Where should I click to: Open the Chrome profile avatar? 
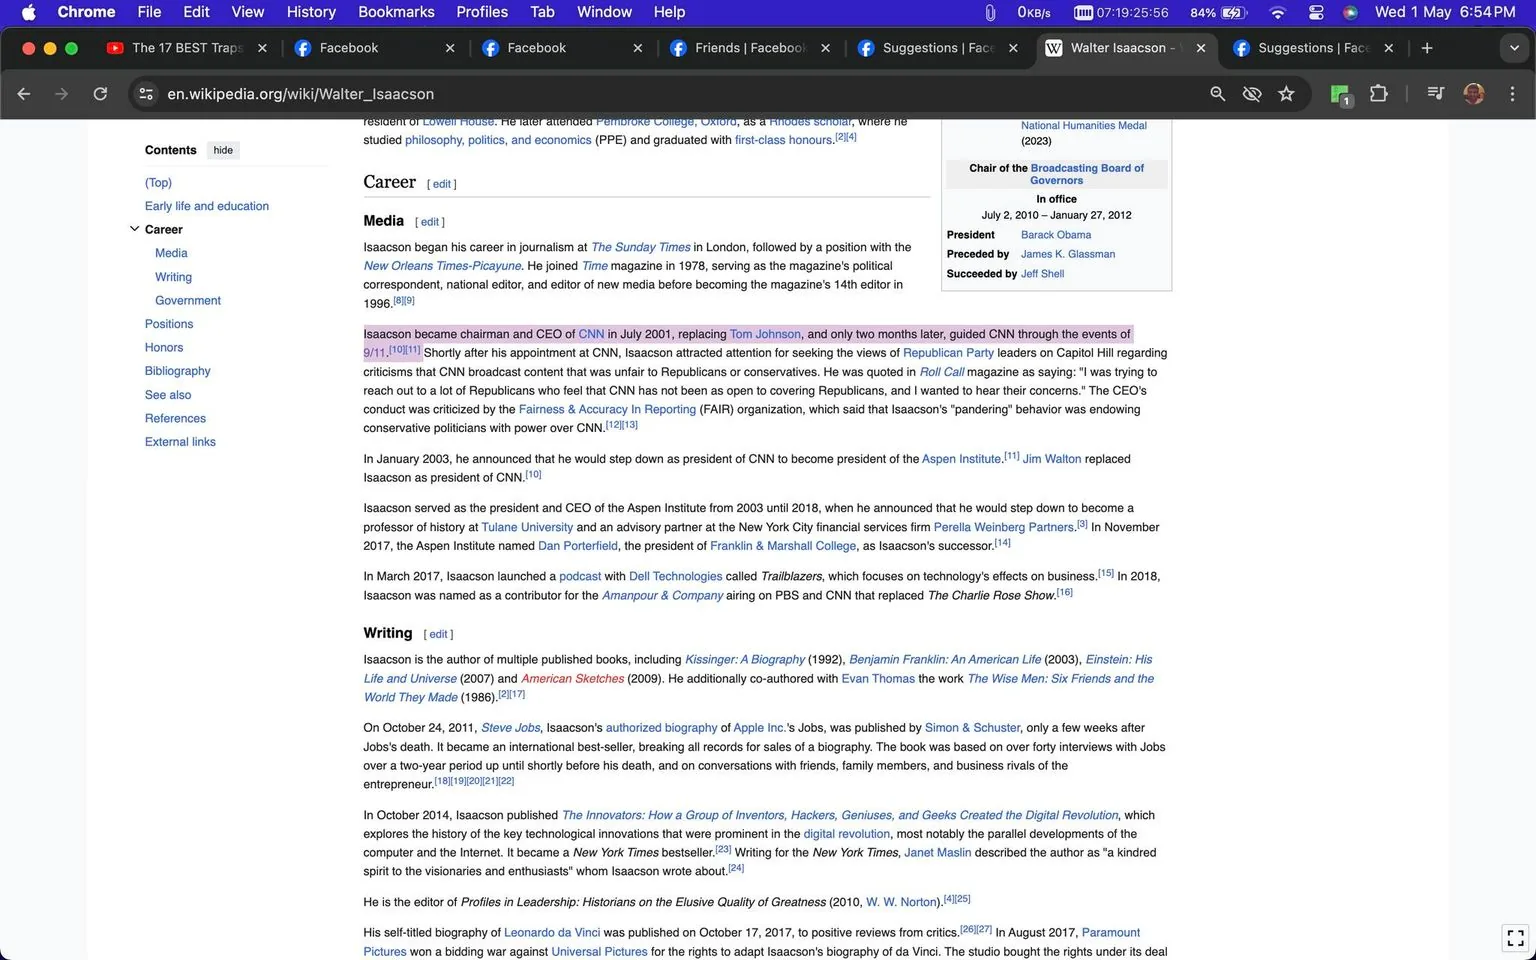coord(1474,93)
